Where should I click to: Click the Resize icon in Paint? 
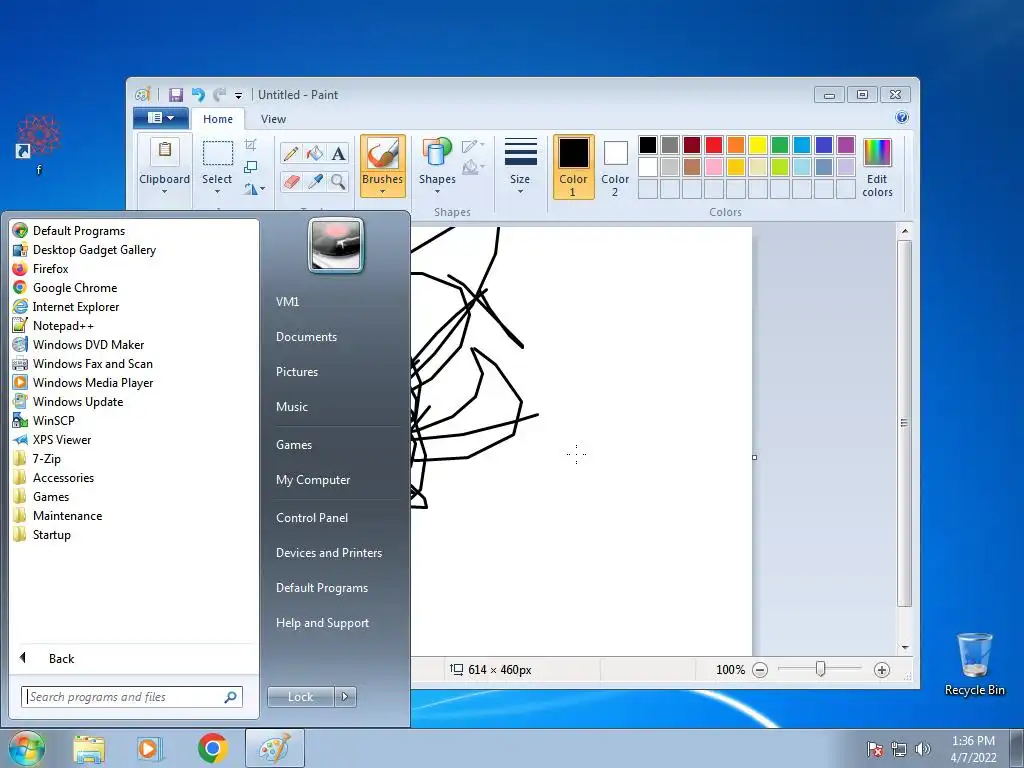click(250, 167)
